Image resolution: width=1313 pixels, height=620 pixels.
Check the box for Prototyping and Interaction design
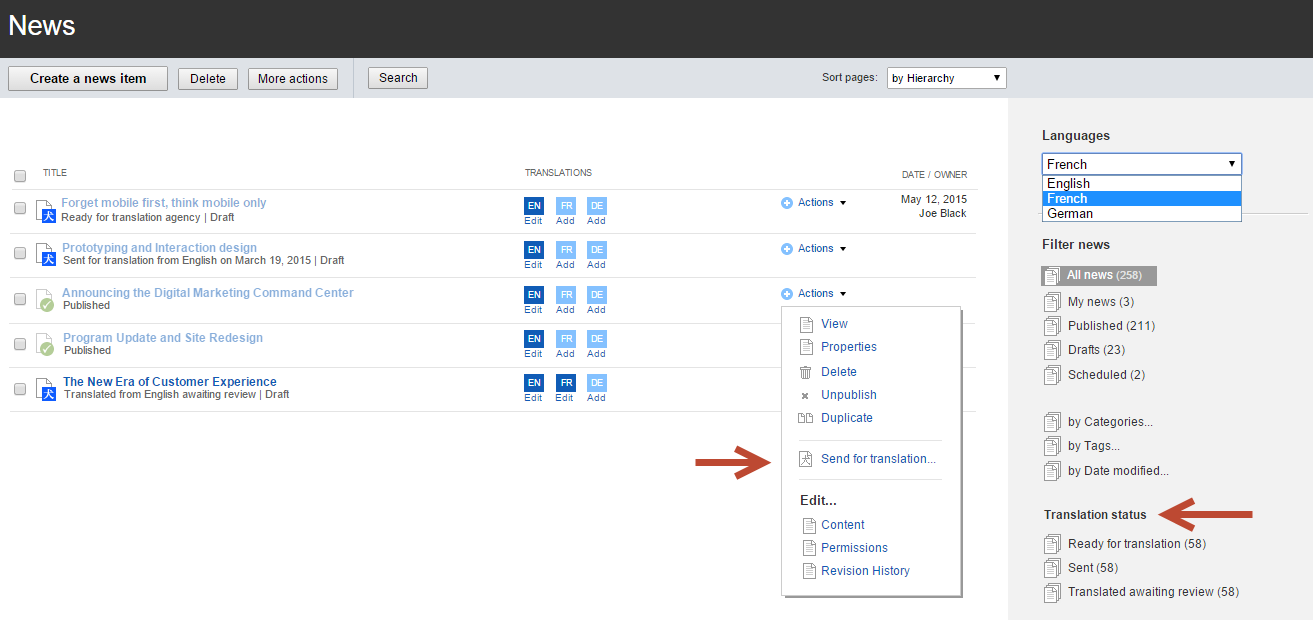click(x=20, y=253)
